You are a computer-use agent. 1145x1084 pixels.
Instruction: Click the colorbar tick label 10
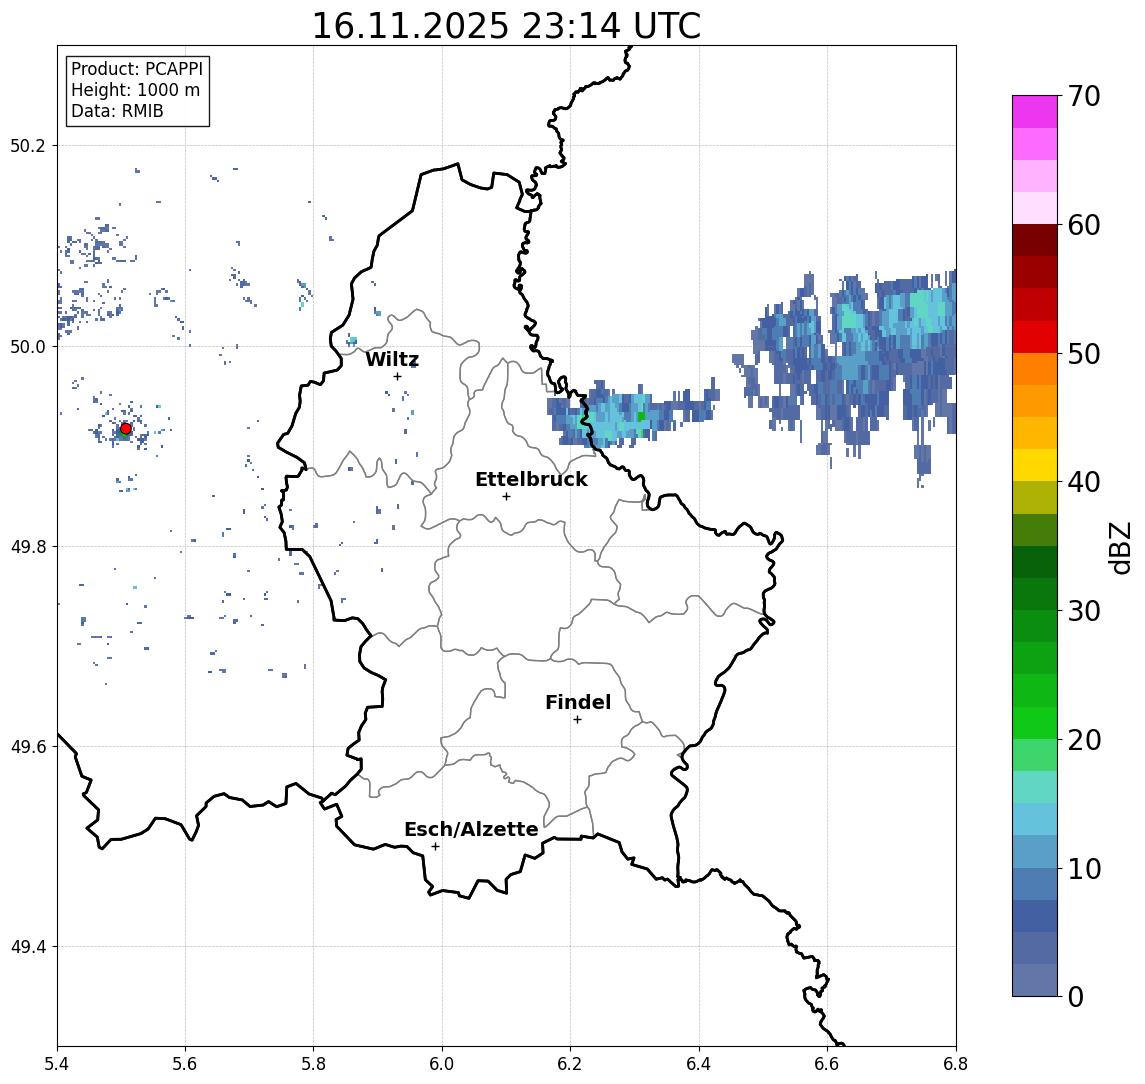[x=1084, y=868]
